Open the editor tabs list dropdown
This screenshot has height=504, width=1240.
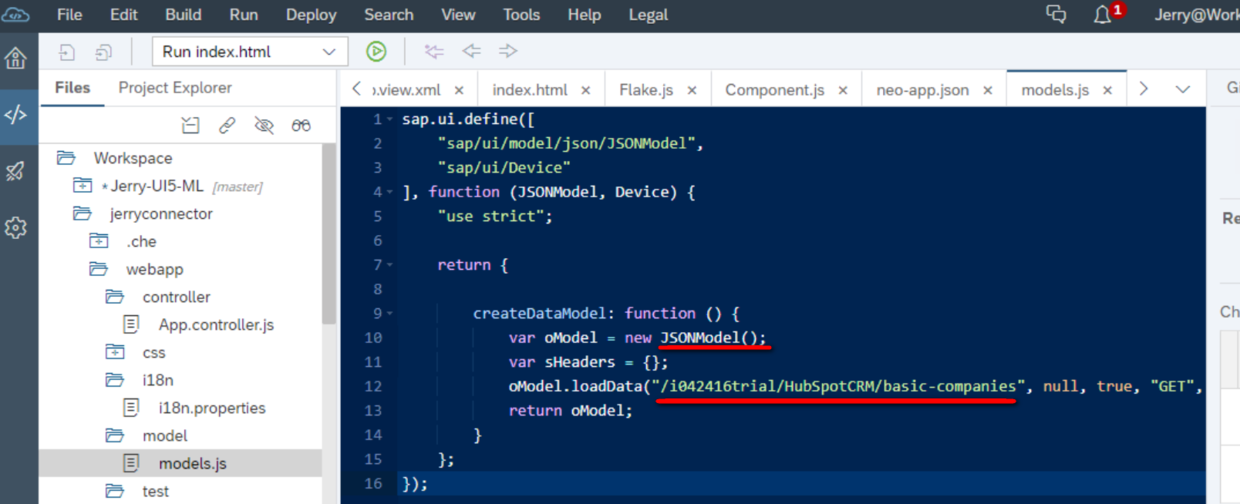tap(1183, 89)
